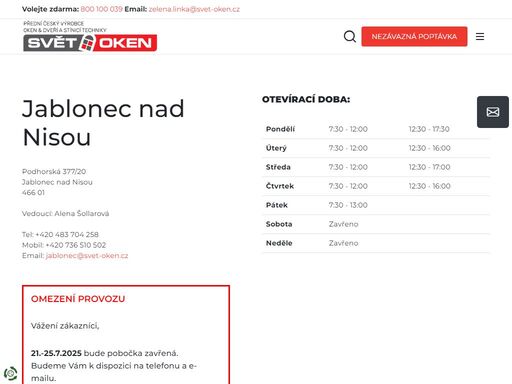Click the address line Podhorská 377/20
Viewport: 512px width, 384px height.
click(x=54, y=171)
